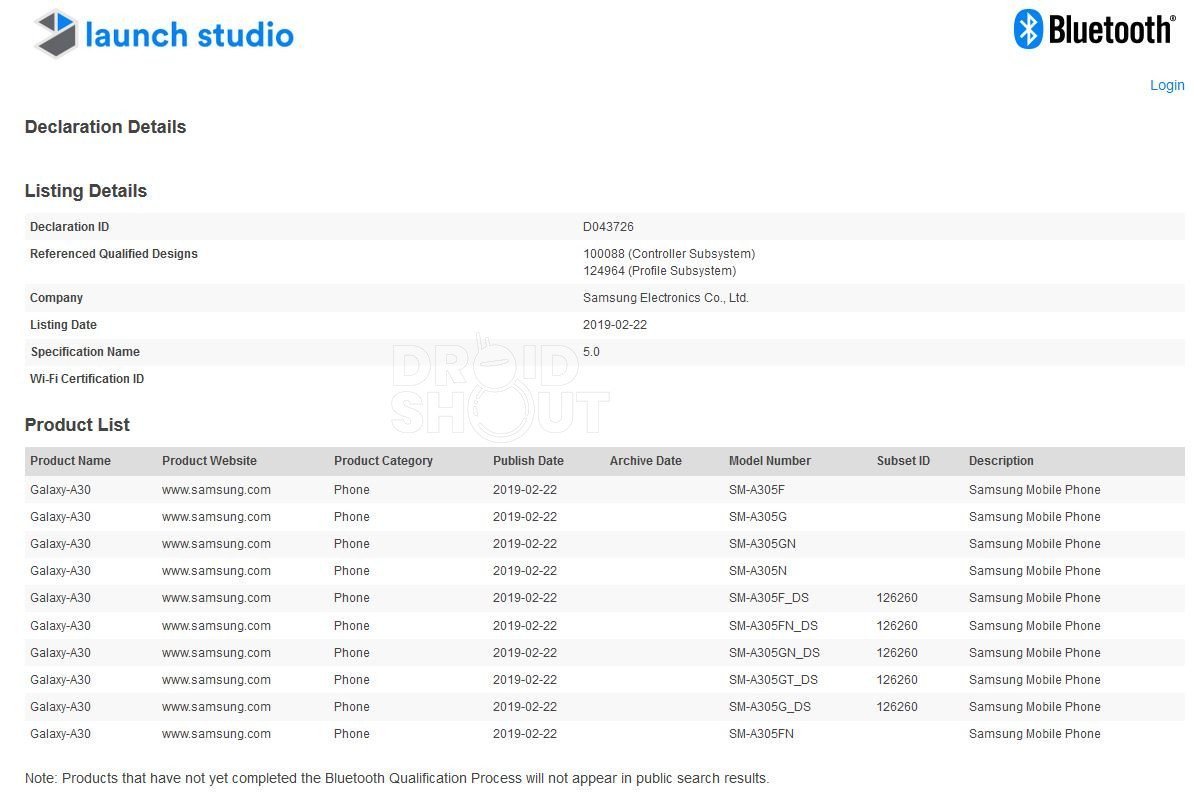
Task: Click Galaxy-A30 in the SM-A305N row
Action: [x=60, y=571]
